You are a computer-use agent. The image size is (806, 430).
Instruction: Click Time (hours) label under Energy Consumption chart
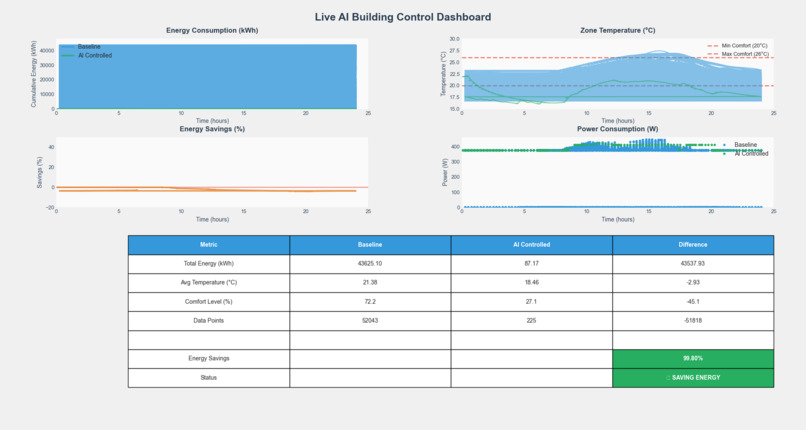pos(212,121)
